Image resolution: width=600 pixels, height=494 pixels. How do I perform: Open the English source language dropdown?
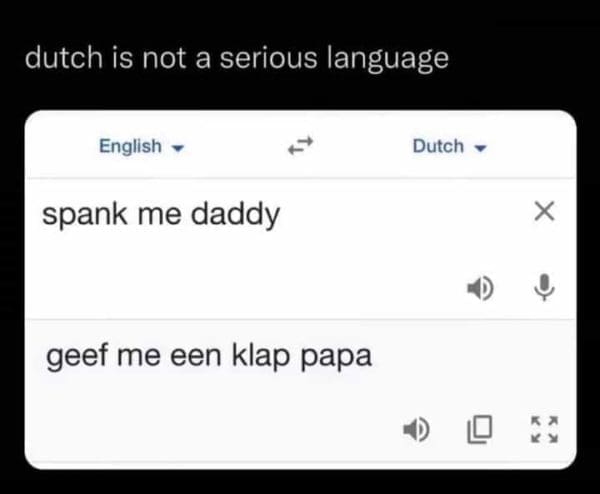coord(139,147)
